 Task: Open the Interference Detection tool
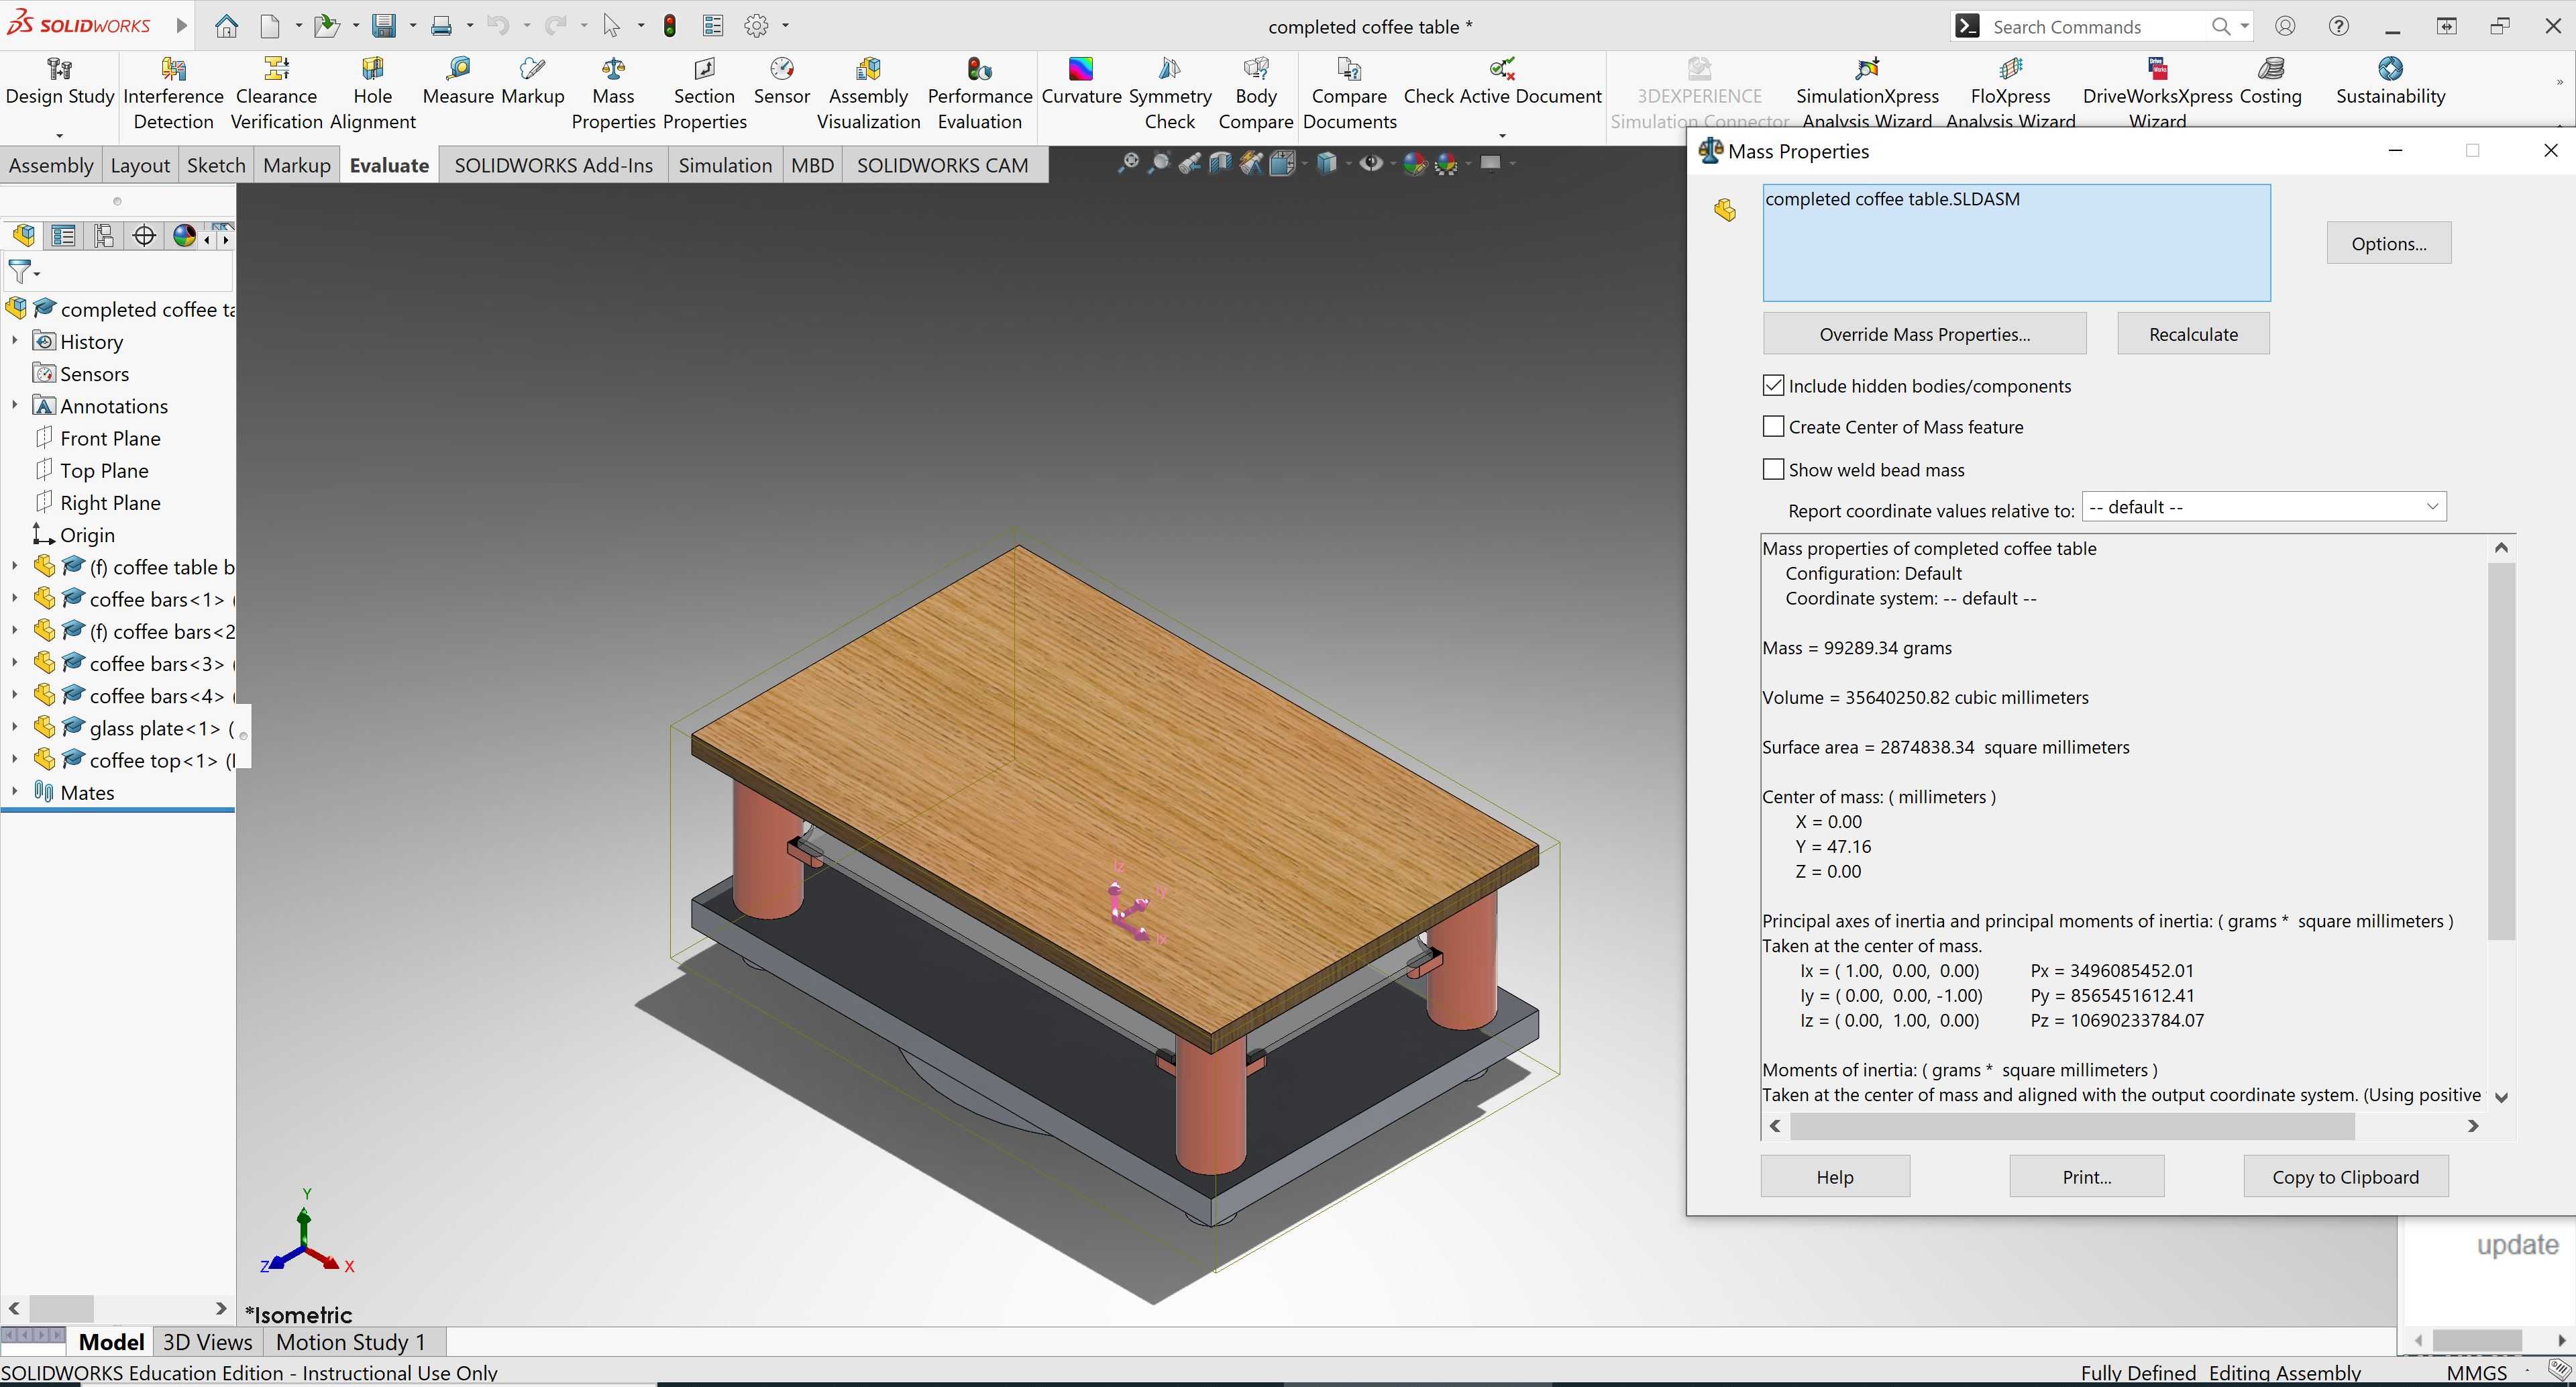point(173,94)
